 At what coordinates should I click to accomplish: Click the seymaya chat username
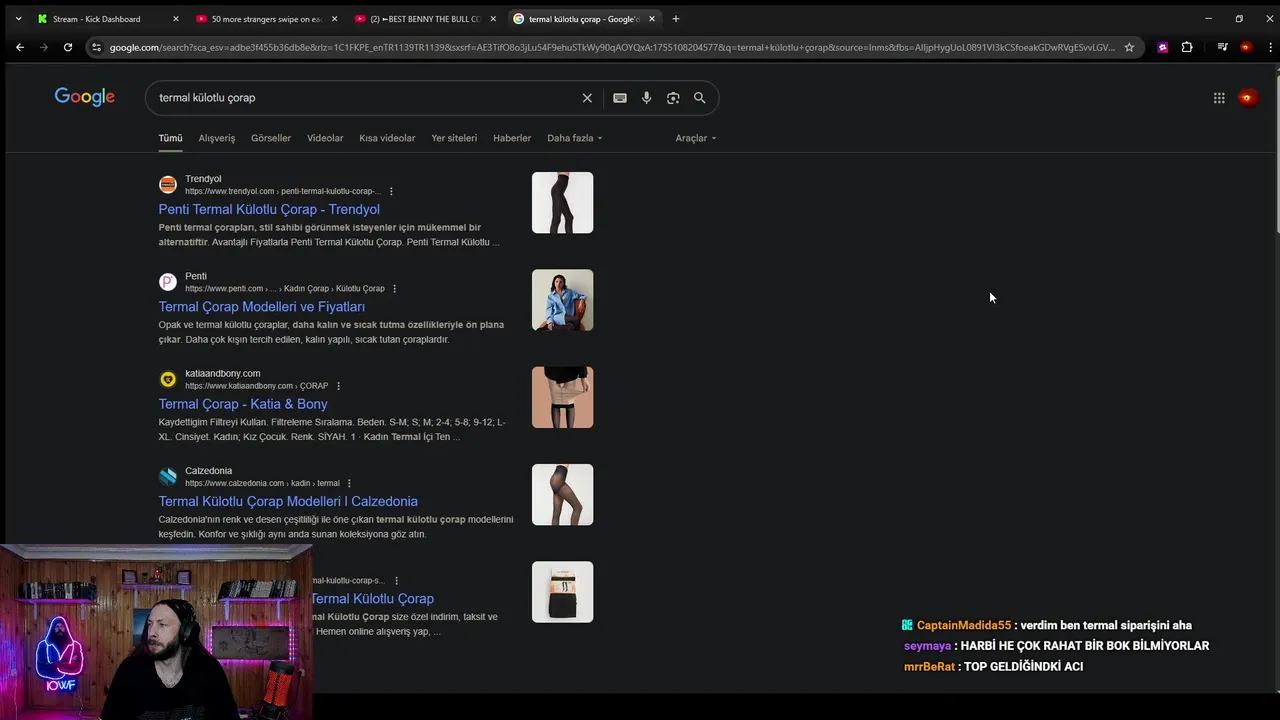coord(928,646)
